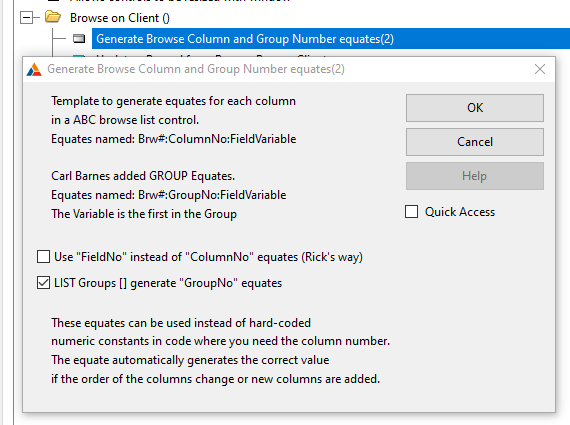570x425 pixels.
Task: Select Generate Browse Column and Group Number equates(2) item
Action: [245, 39]
